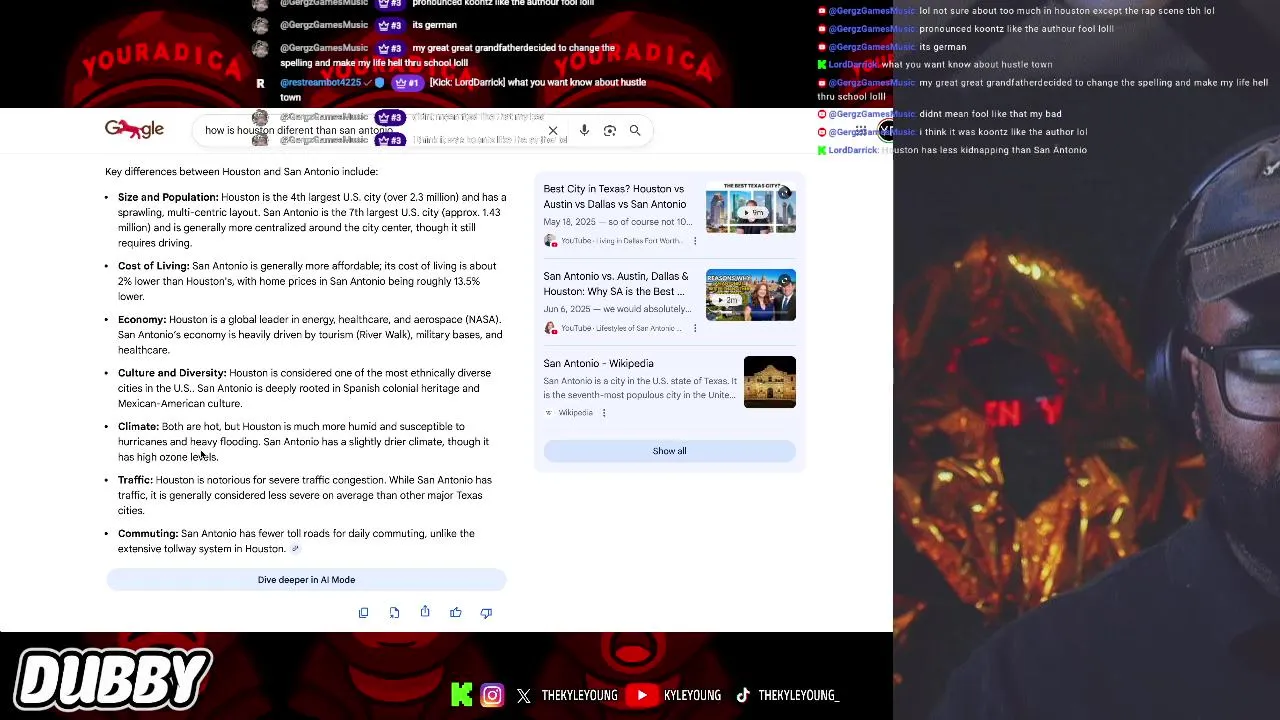1280x720 pixels.
Task: Give thumbs up to the AI overview
Action: coord(456,612)
